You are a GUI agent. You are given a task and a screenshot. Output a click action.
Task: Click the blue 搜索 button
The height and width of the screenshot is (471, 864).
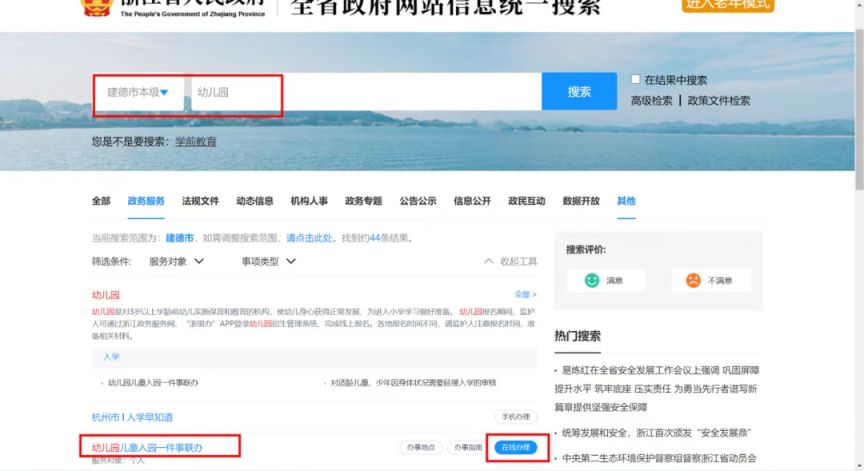[x=579, y=91]
